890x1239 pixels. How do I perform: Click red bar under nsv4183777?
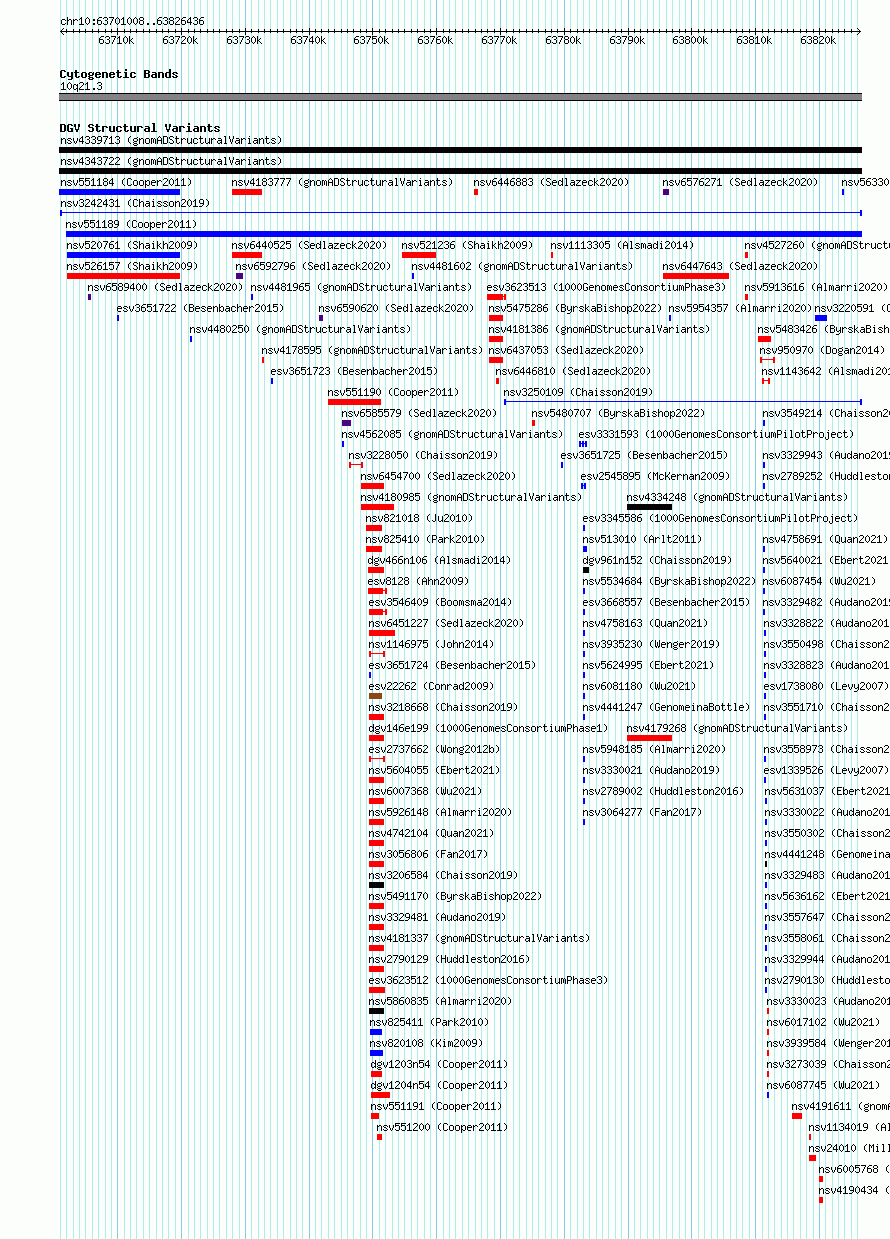point(247,192)
